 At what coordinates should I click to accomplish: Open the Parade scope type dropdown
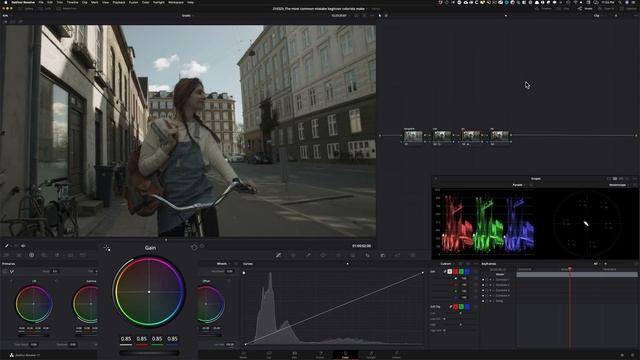[519, 185]
